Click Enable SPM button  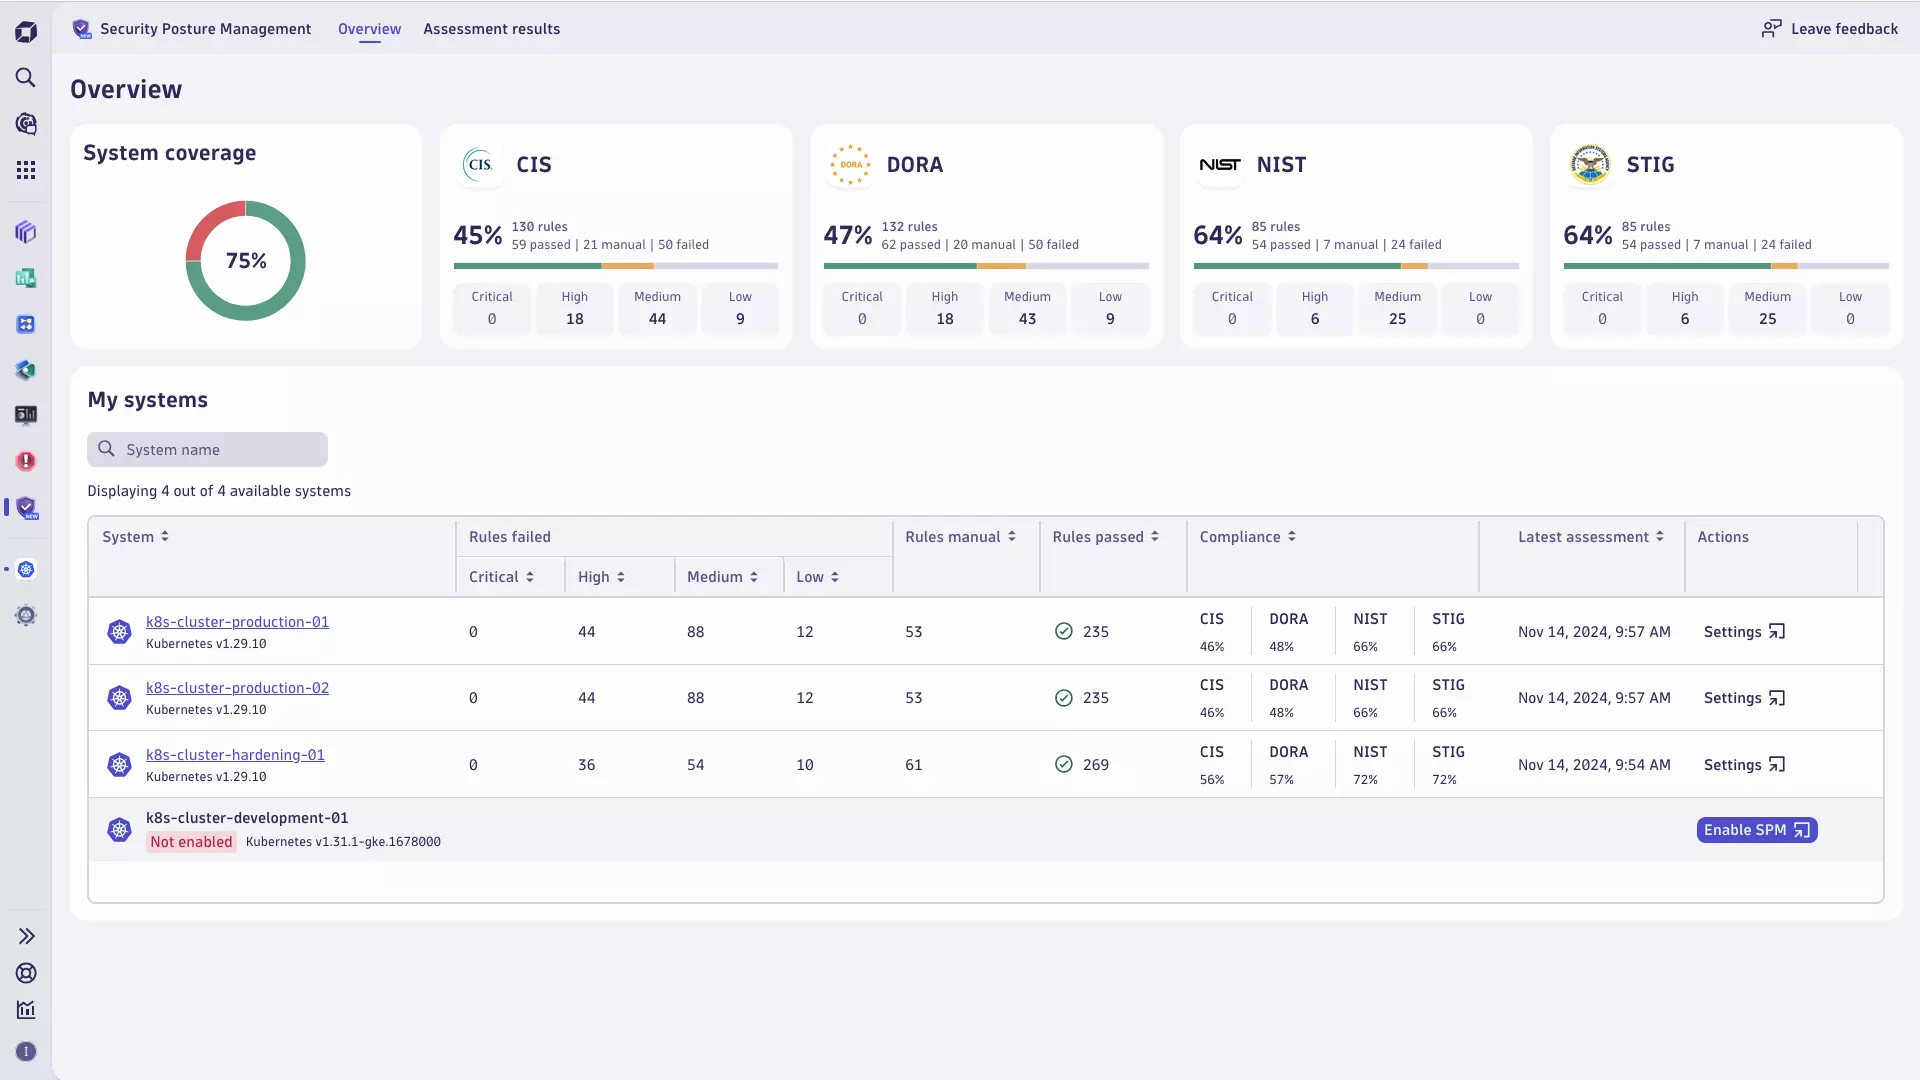click(x=1756, y=830)
